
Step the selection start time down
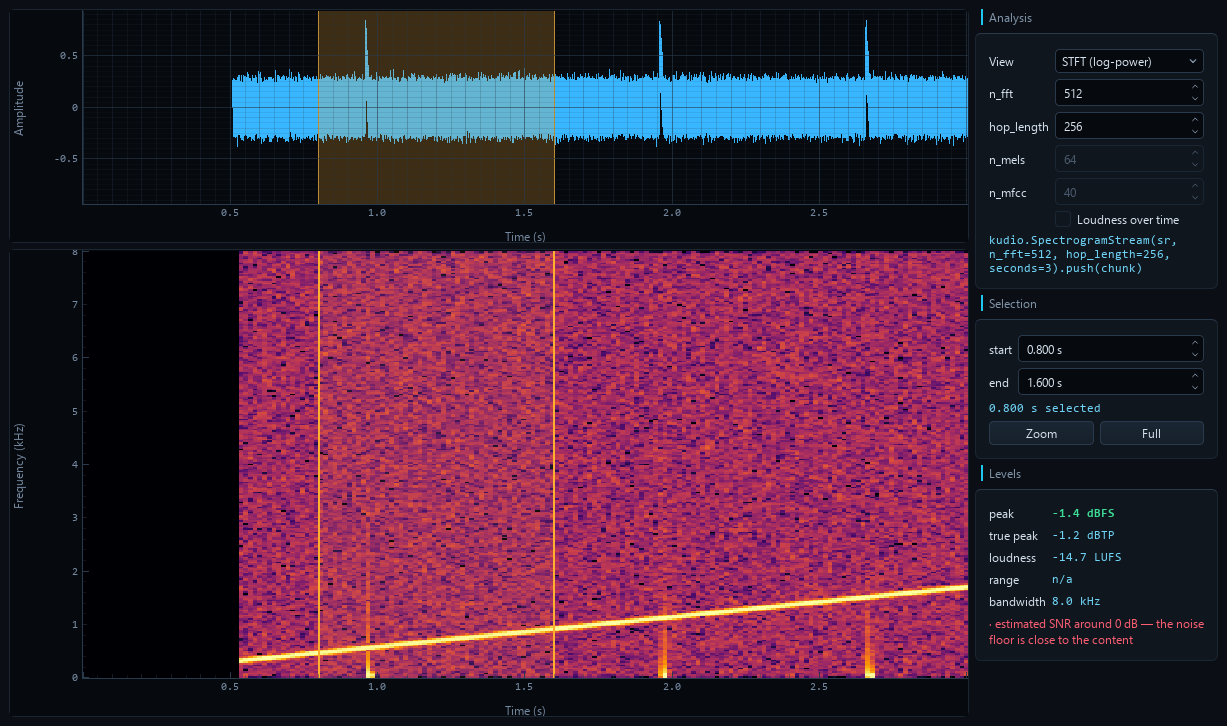pyautogui.click(x=1195, y=355)
